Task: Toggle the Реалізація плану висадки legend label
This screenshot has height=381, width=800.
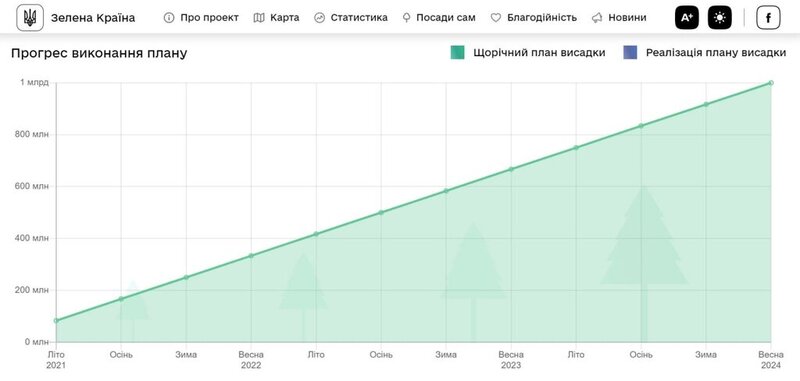Action: click(716, 53)
